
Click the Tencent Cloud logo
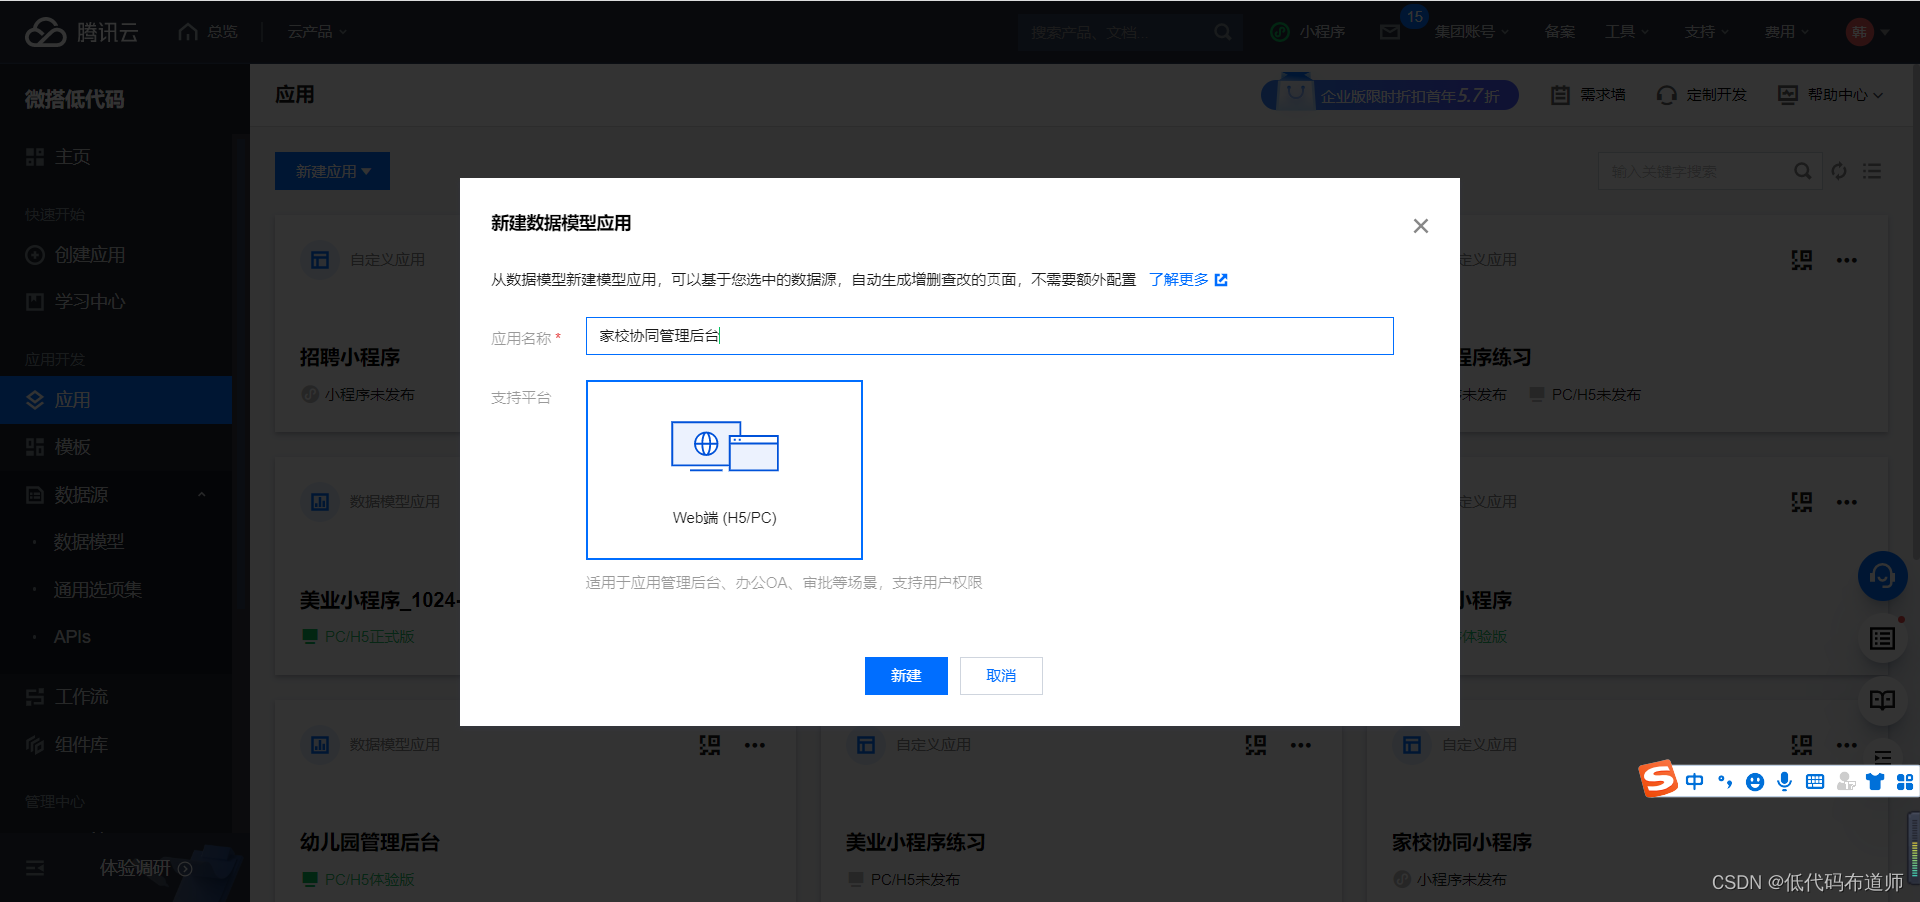coord(82,32)
